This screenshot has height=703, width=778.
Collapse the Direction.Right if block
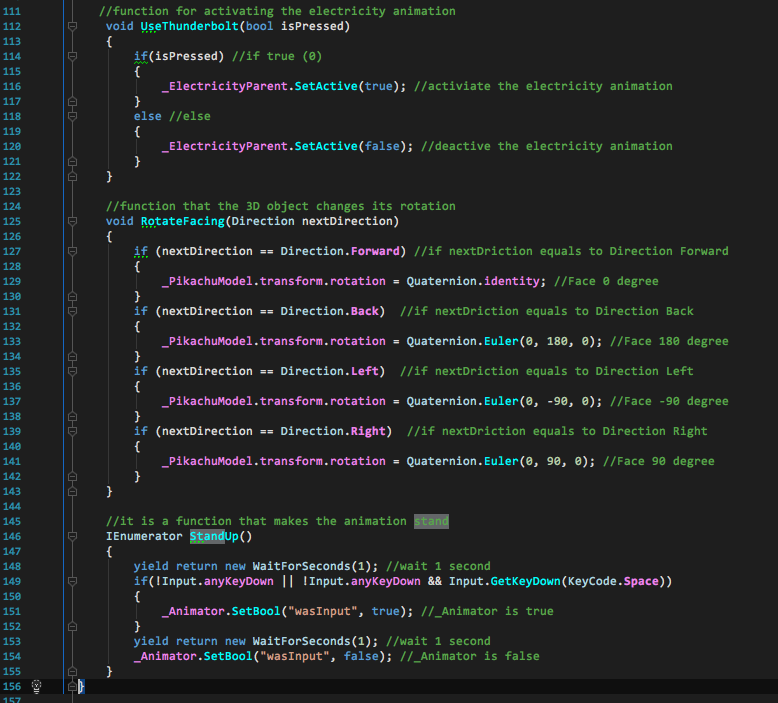[x=72, y=431]
